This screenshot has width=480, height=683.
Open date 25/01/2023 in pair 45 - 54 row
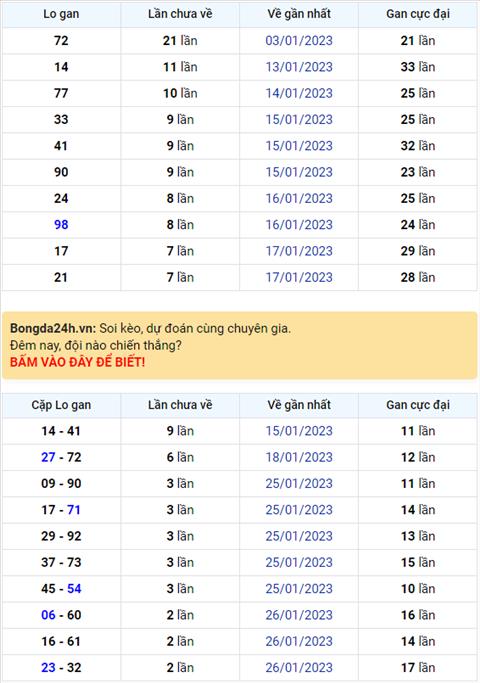point(299,588)
